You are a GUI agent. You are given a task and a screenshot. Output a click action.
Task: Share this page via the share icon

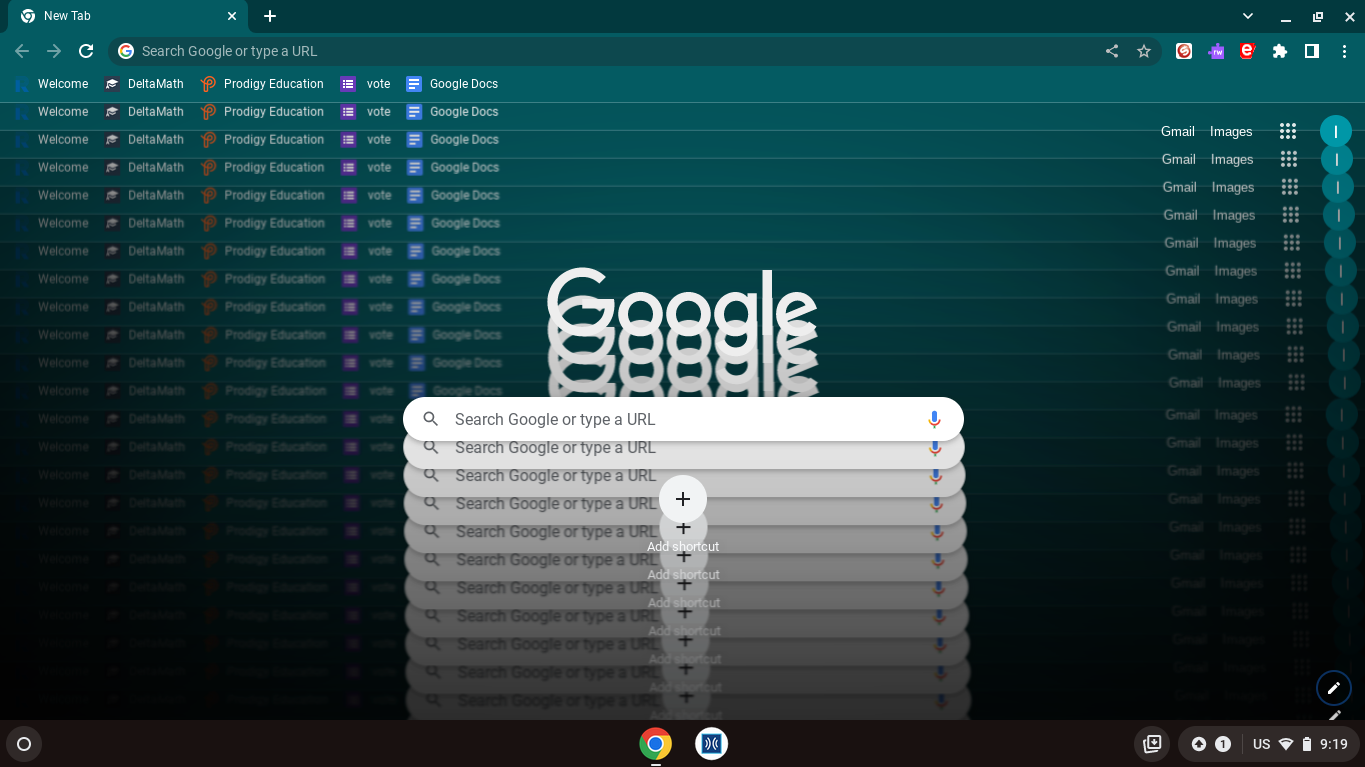[x=1112, y=51]
